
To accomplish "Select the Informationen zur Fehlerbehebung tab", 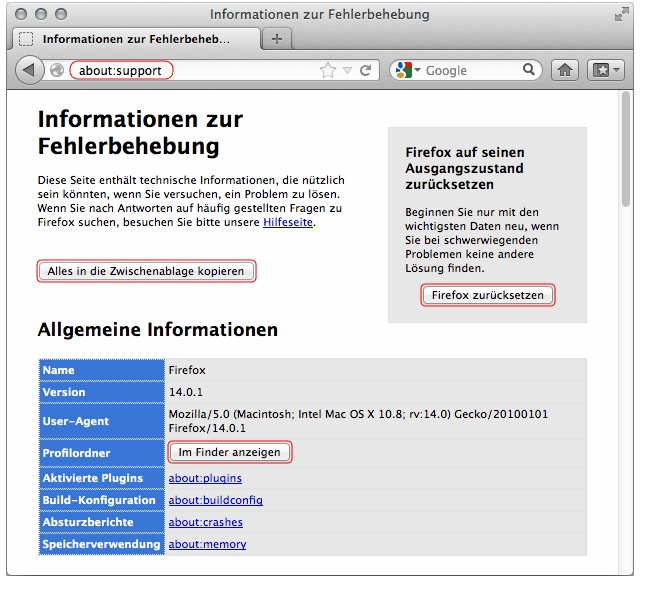I will pos(135,38).
